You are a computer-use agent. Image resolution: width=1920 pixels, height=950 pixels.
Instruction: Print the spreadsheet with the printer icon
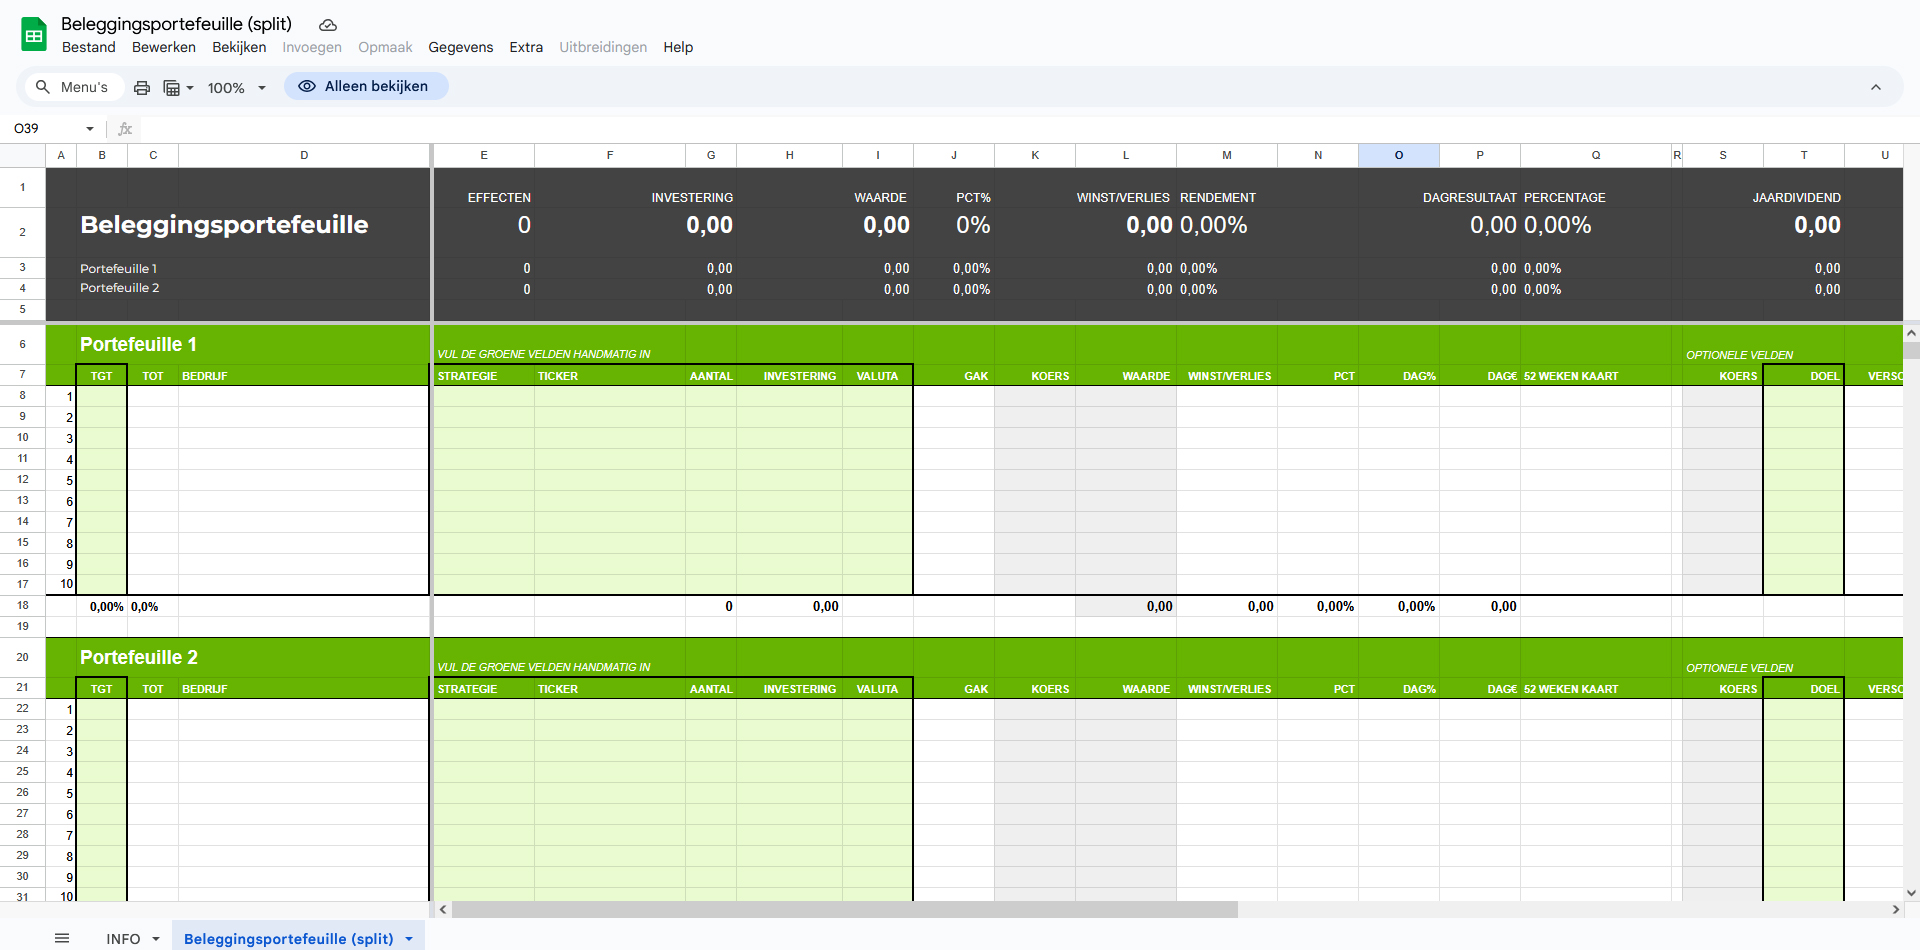pyautogui.click(x=142, y=88)
